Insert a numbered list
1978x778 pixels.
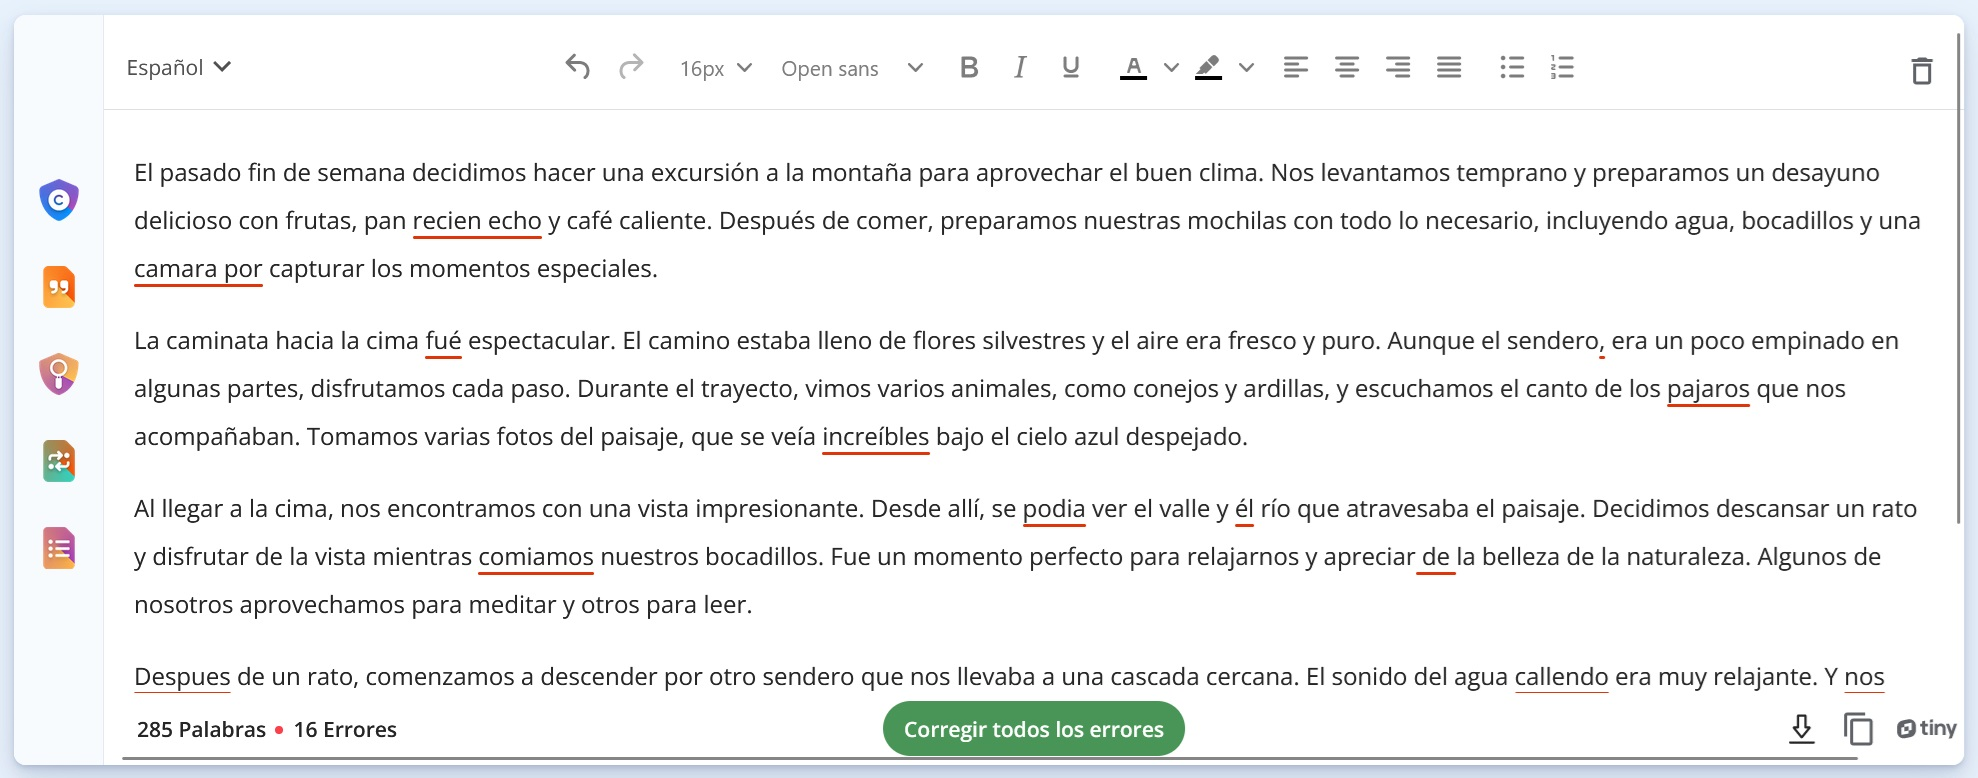coord(1562,67)
